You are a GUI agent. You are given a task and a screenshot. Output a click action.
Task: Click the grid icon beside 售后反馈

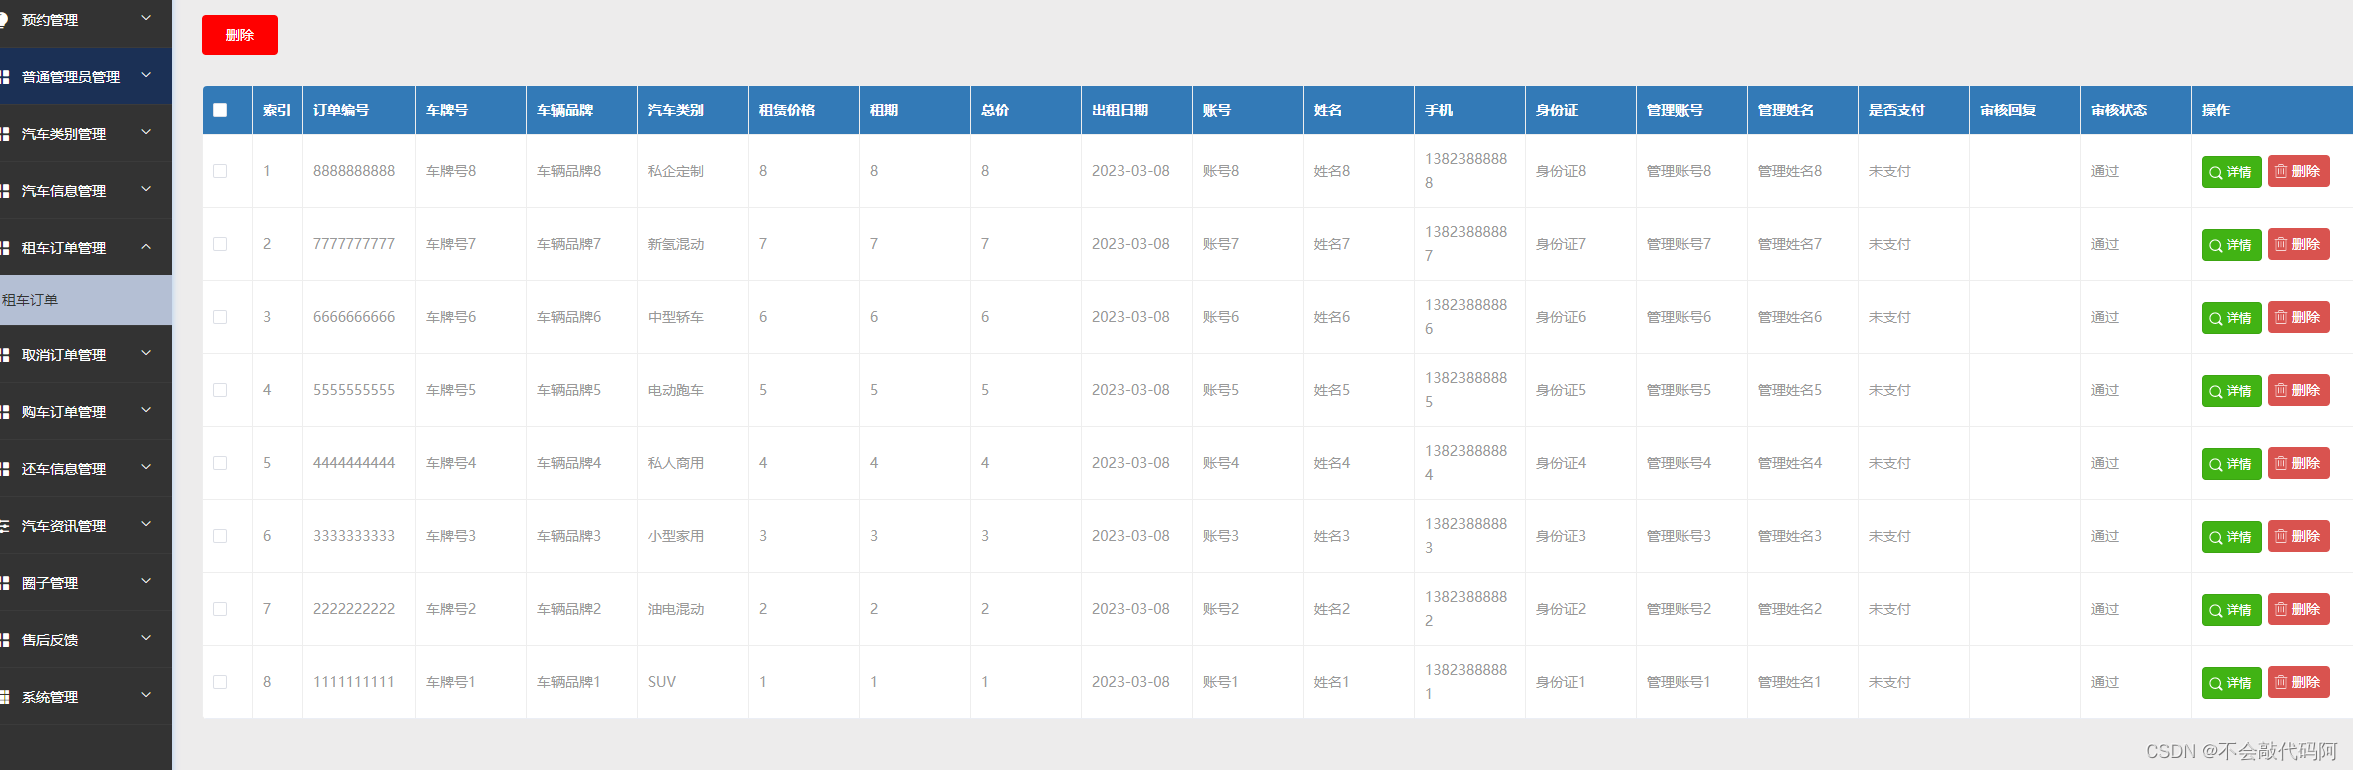click(x=5, y=640)
